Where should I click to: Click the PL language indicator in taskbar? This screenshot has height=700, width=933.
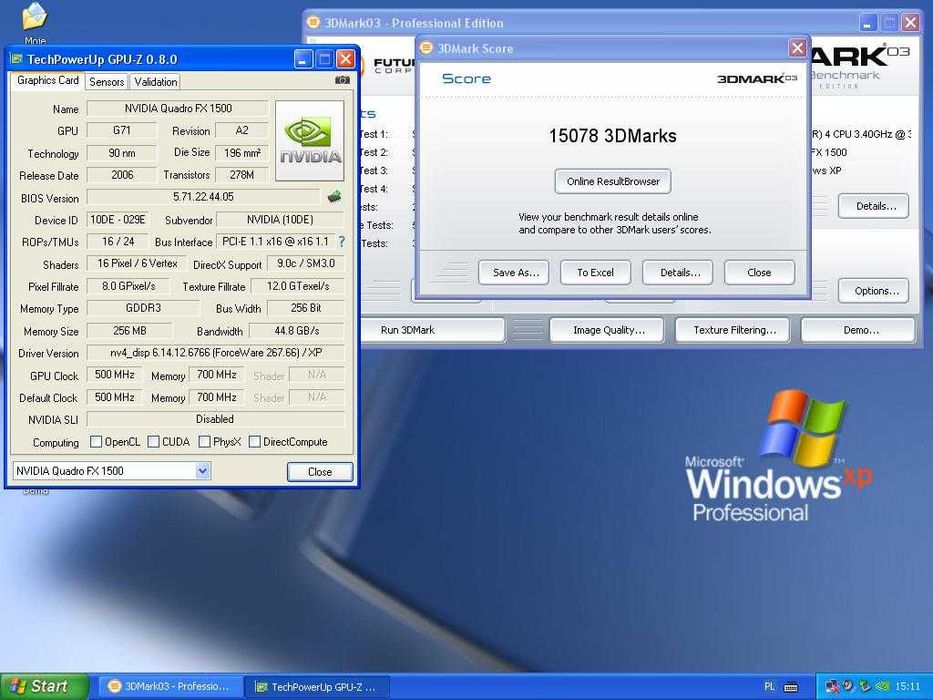pos(769,686)
